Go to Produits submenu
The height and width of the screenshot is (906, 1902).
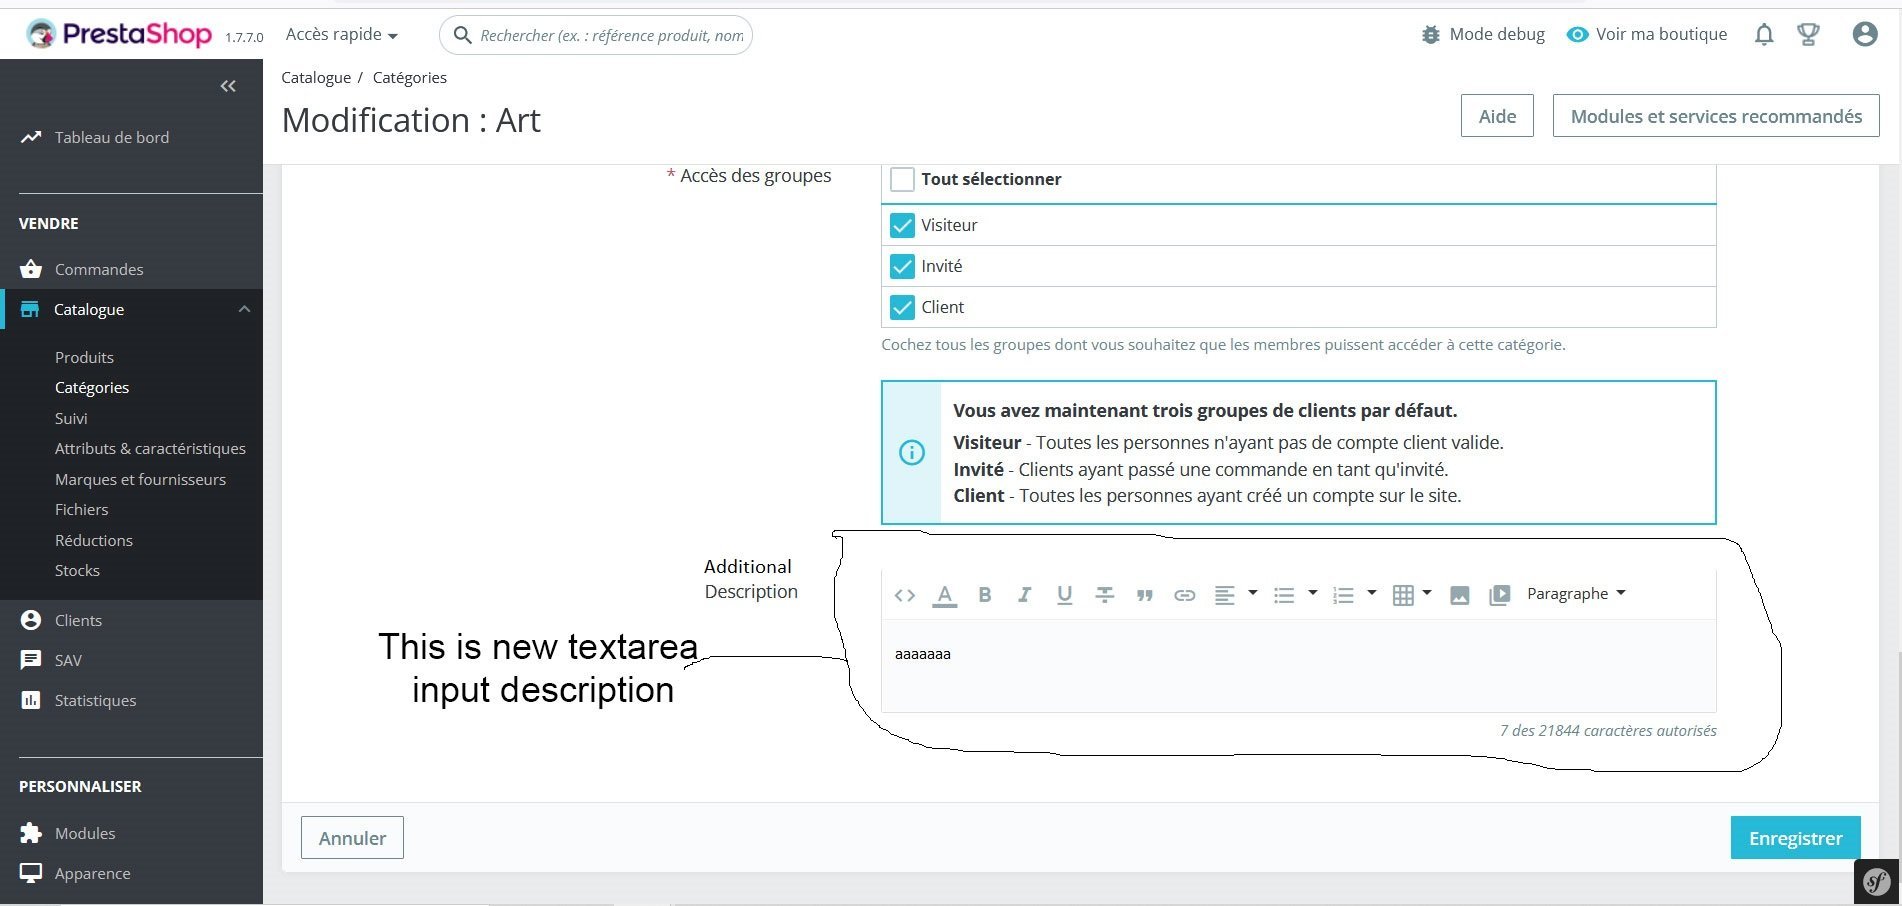coord(84,357)
